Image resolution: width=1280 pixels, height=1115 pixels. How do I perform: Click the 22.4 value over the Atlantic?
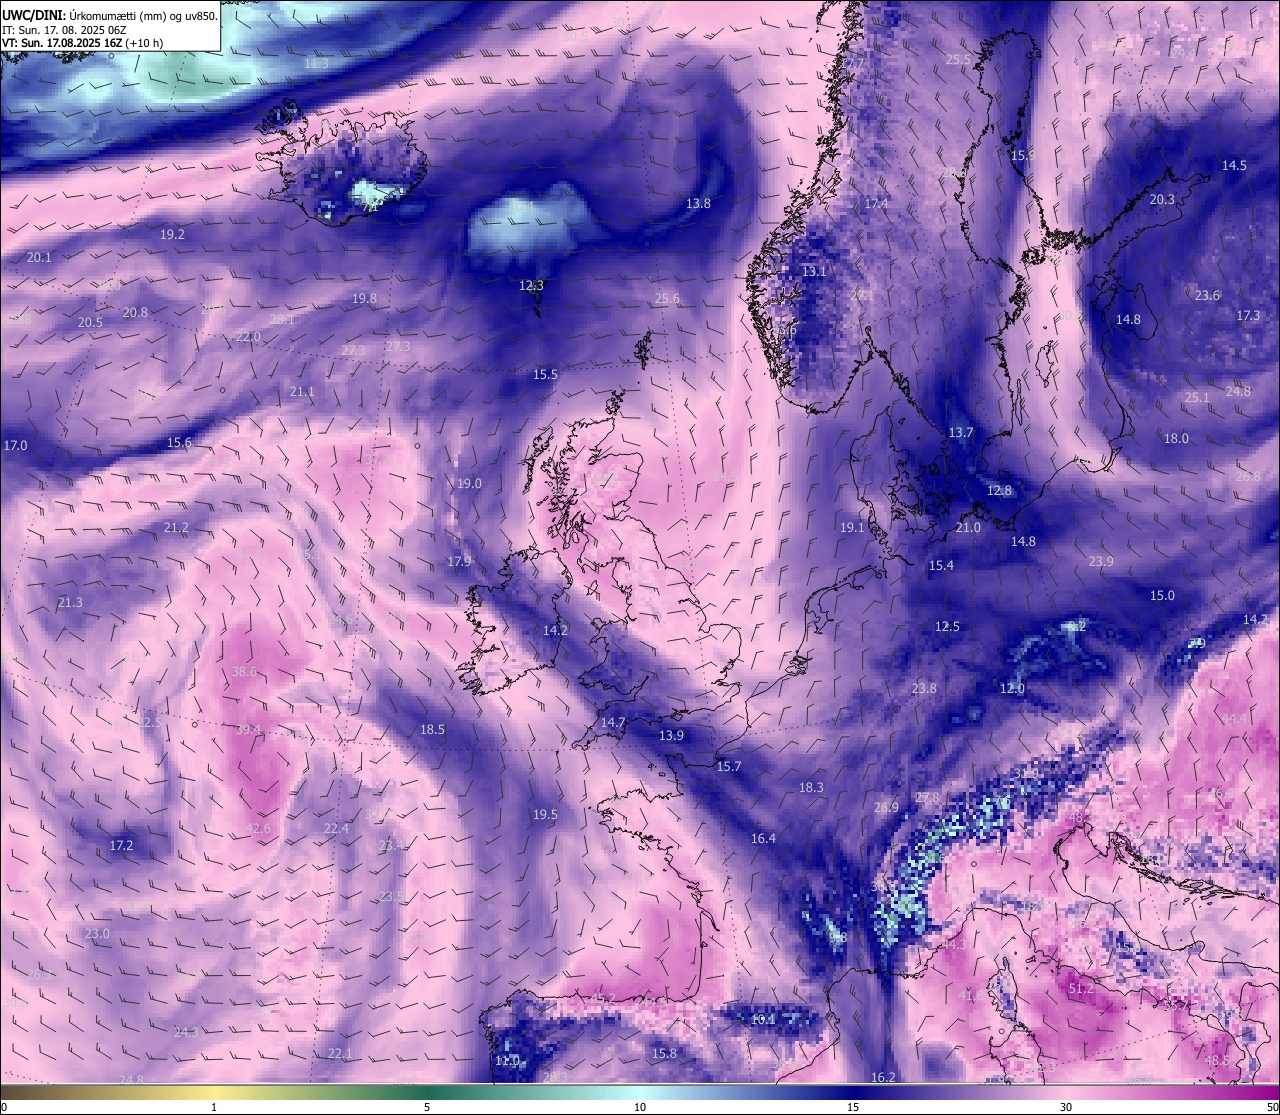tap(336, 828)
